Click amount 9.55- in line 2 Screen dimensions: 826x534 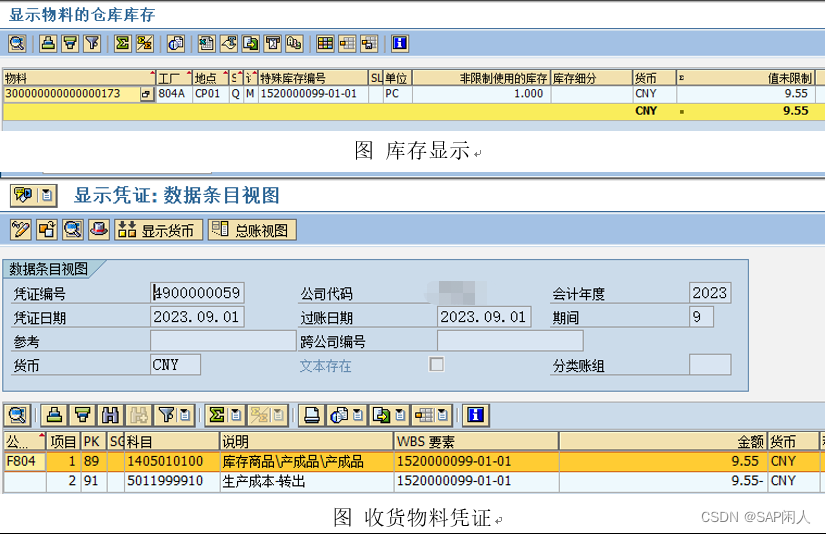pos(663,481)
